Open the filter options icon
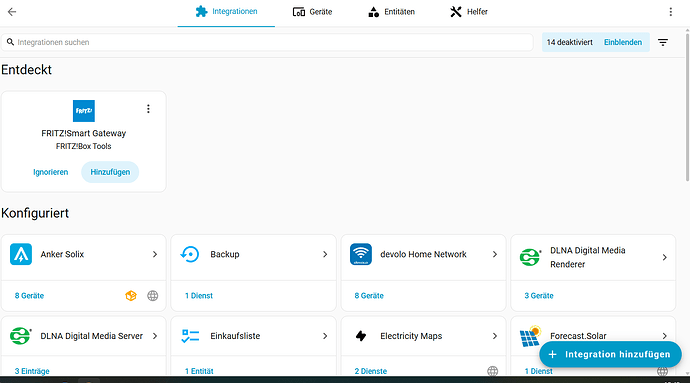 pyautogui.click(x=663, y=42)
